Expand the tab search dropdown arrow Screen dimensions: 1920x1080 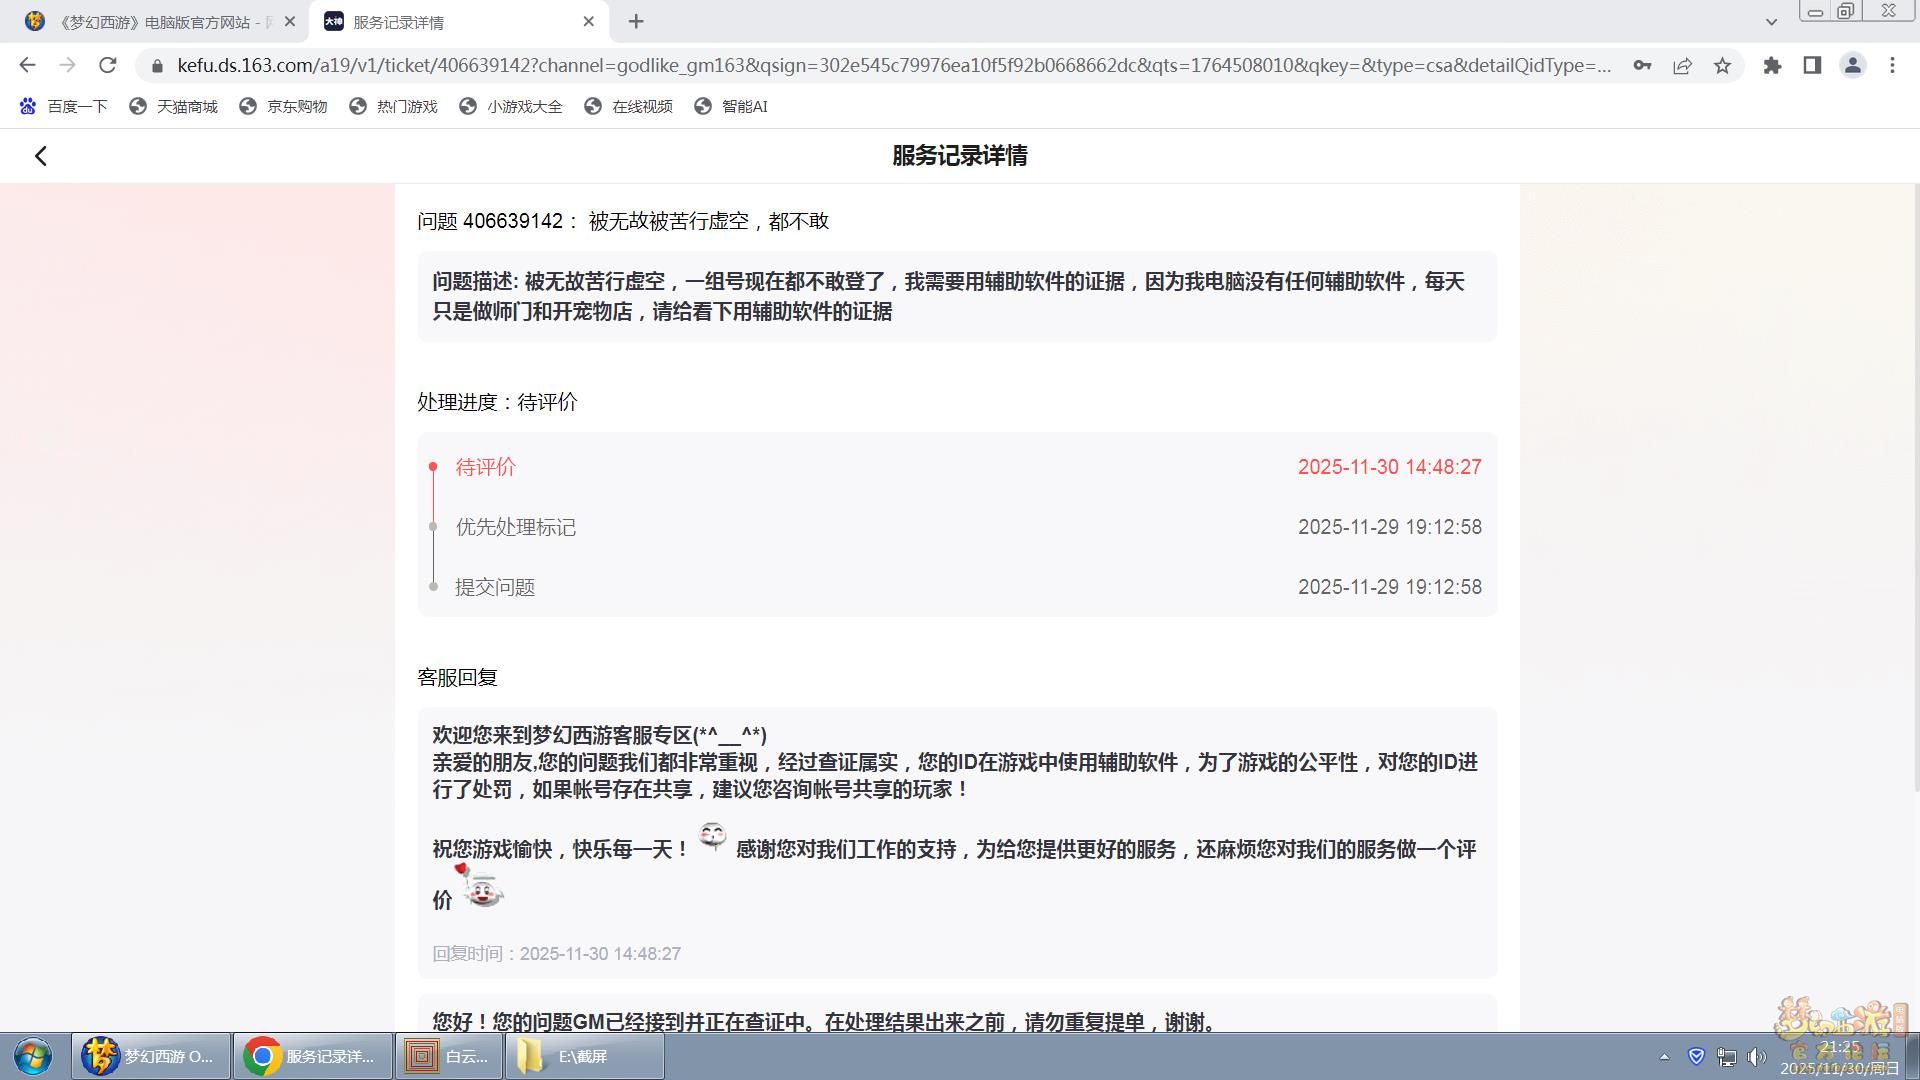click(1771, 21)
